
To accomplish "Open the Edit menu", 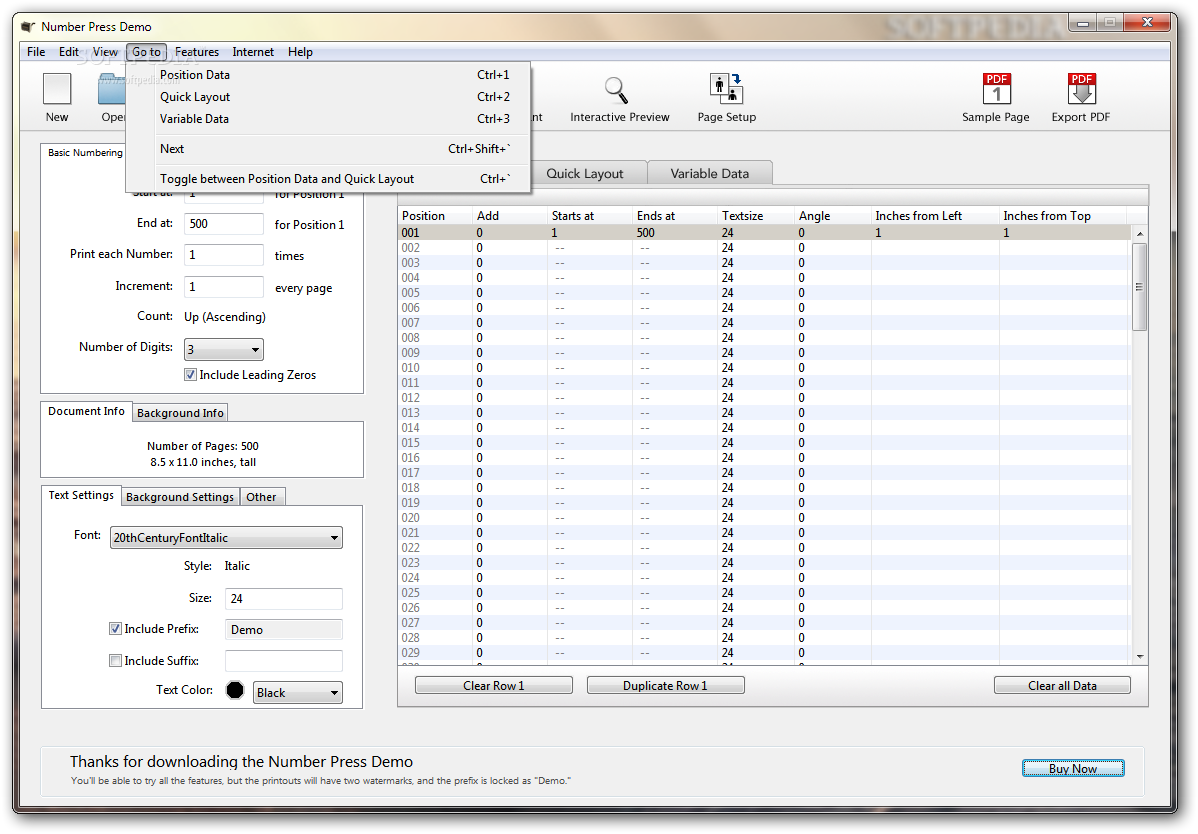I will click(69, 52).
